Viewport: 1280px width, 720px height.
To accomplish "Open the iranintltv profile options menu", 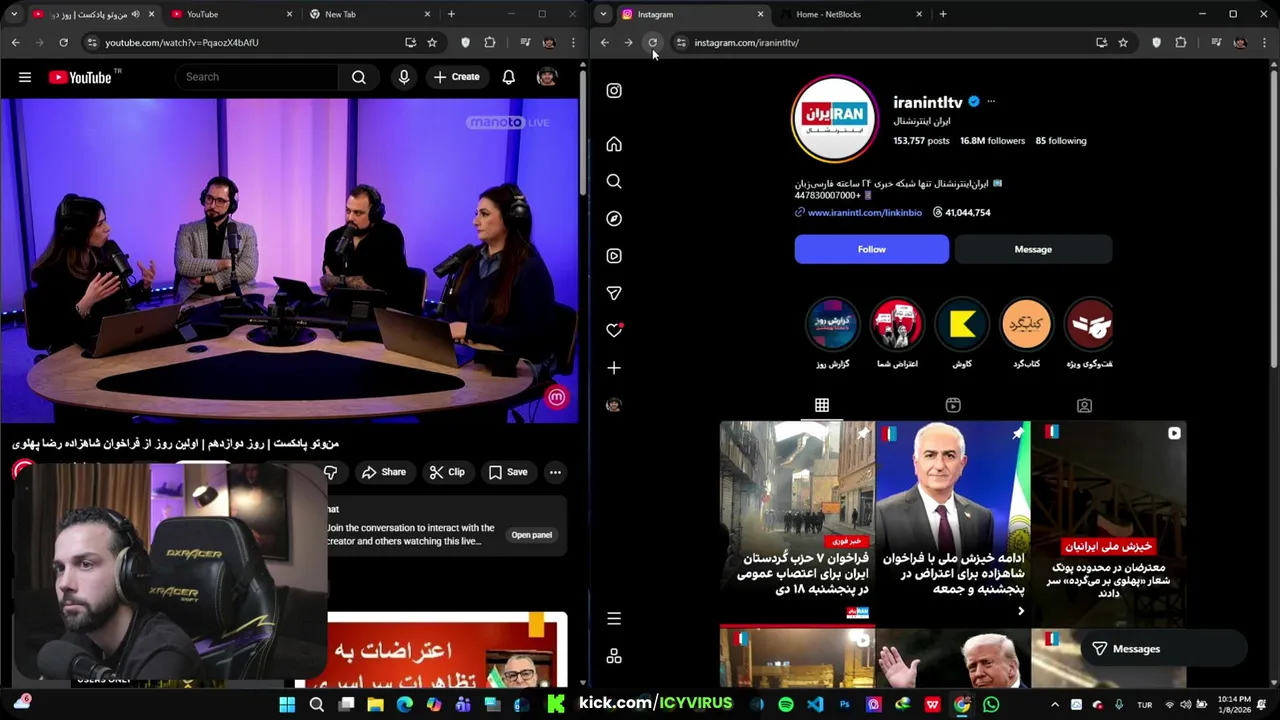I will [x=991, y=102].
